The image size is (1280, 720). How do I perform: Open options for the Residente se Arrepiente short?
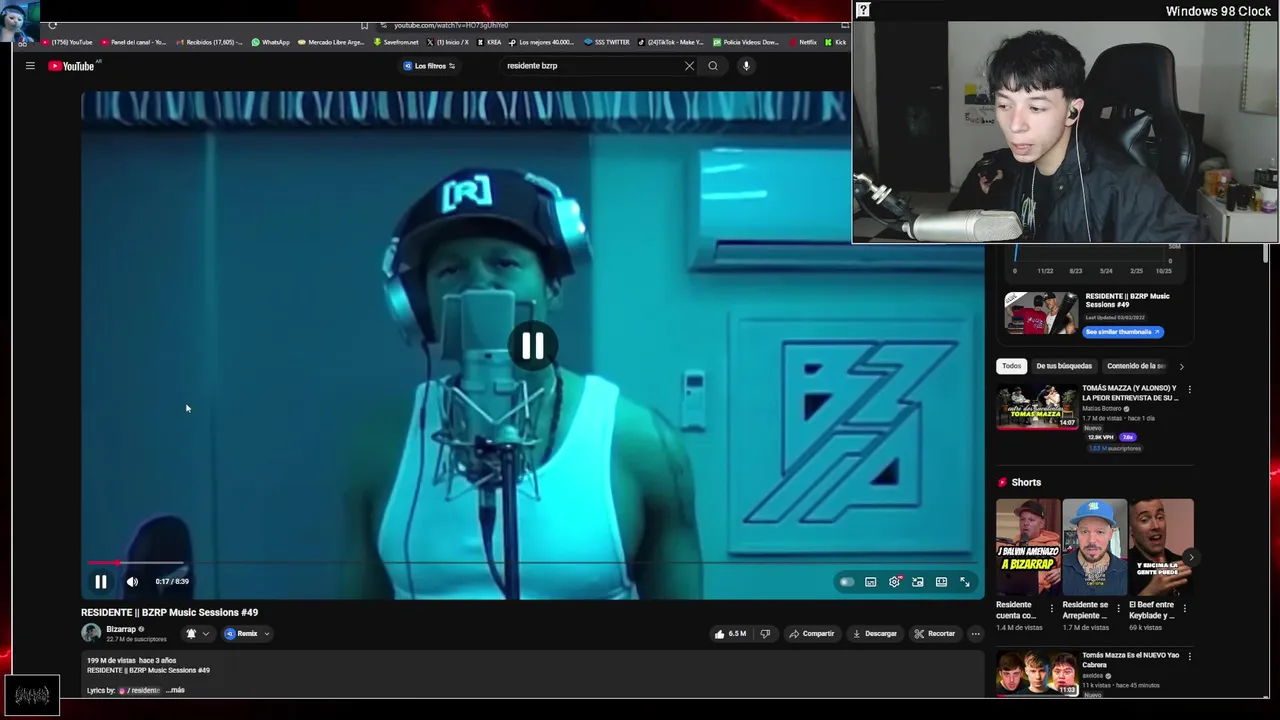(x=1118, y=607)
